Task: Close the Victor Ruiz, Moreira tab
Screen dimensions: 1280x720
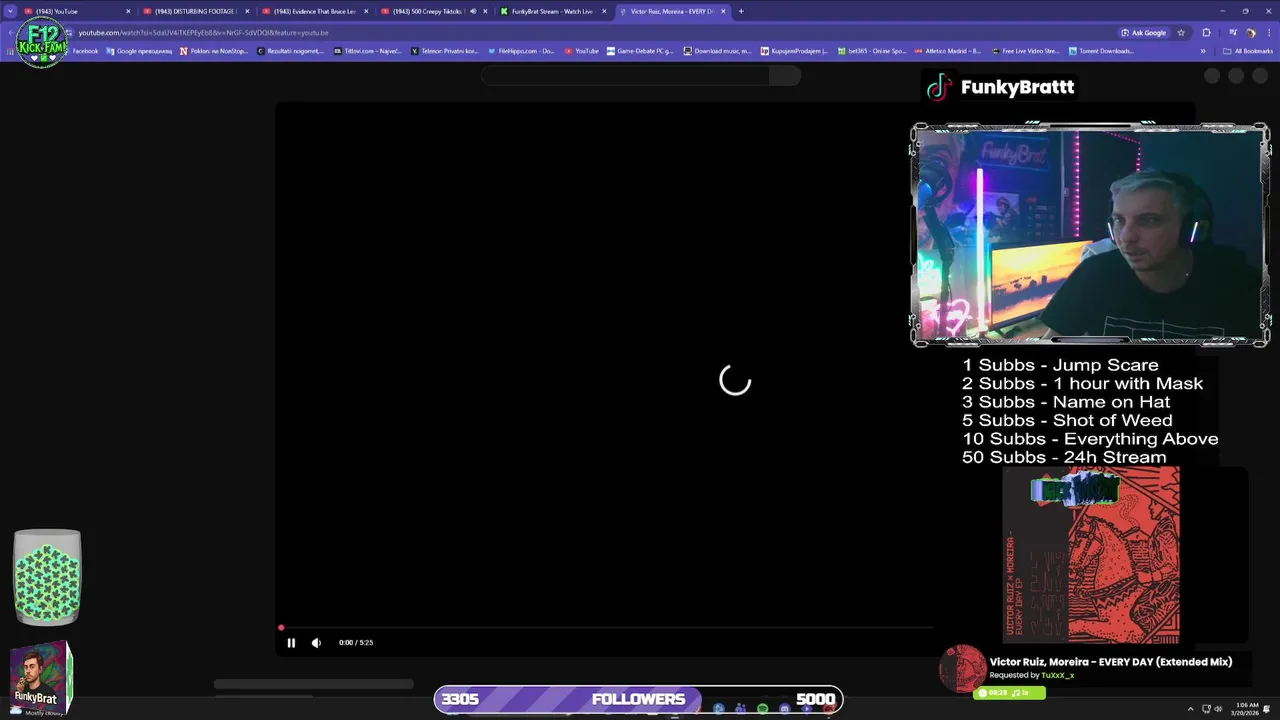Action: [723, 11]
